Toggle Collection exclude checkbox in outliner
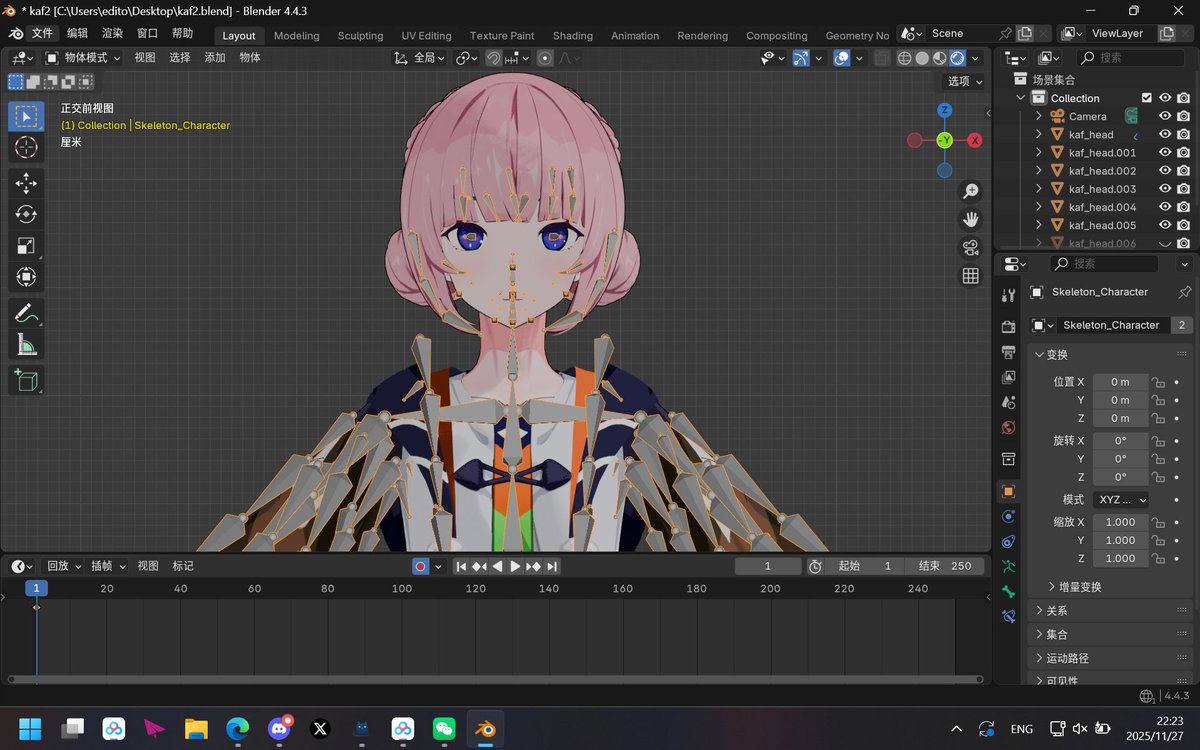Viewport: 1200px width, 750px height. click(x=1146, y=98)
